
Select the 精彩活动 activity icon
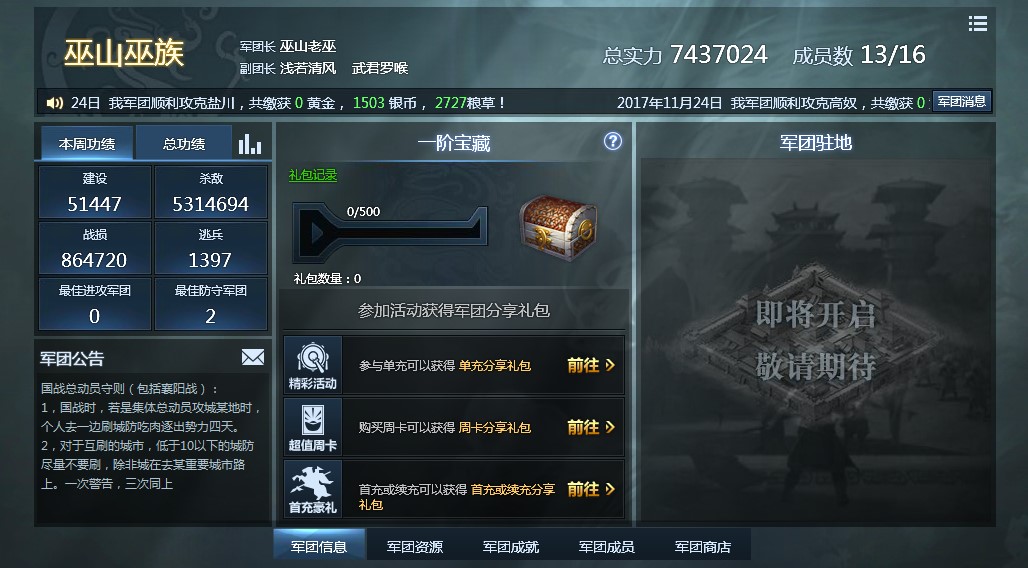click(313, 365)
